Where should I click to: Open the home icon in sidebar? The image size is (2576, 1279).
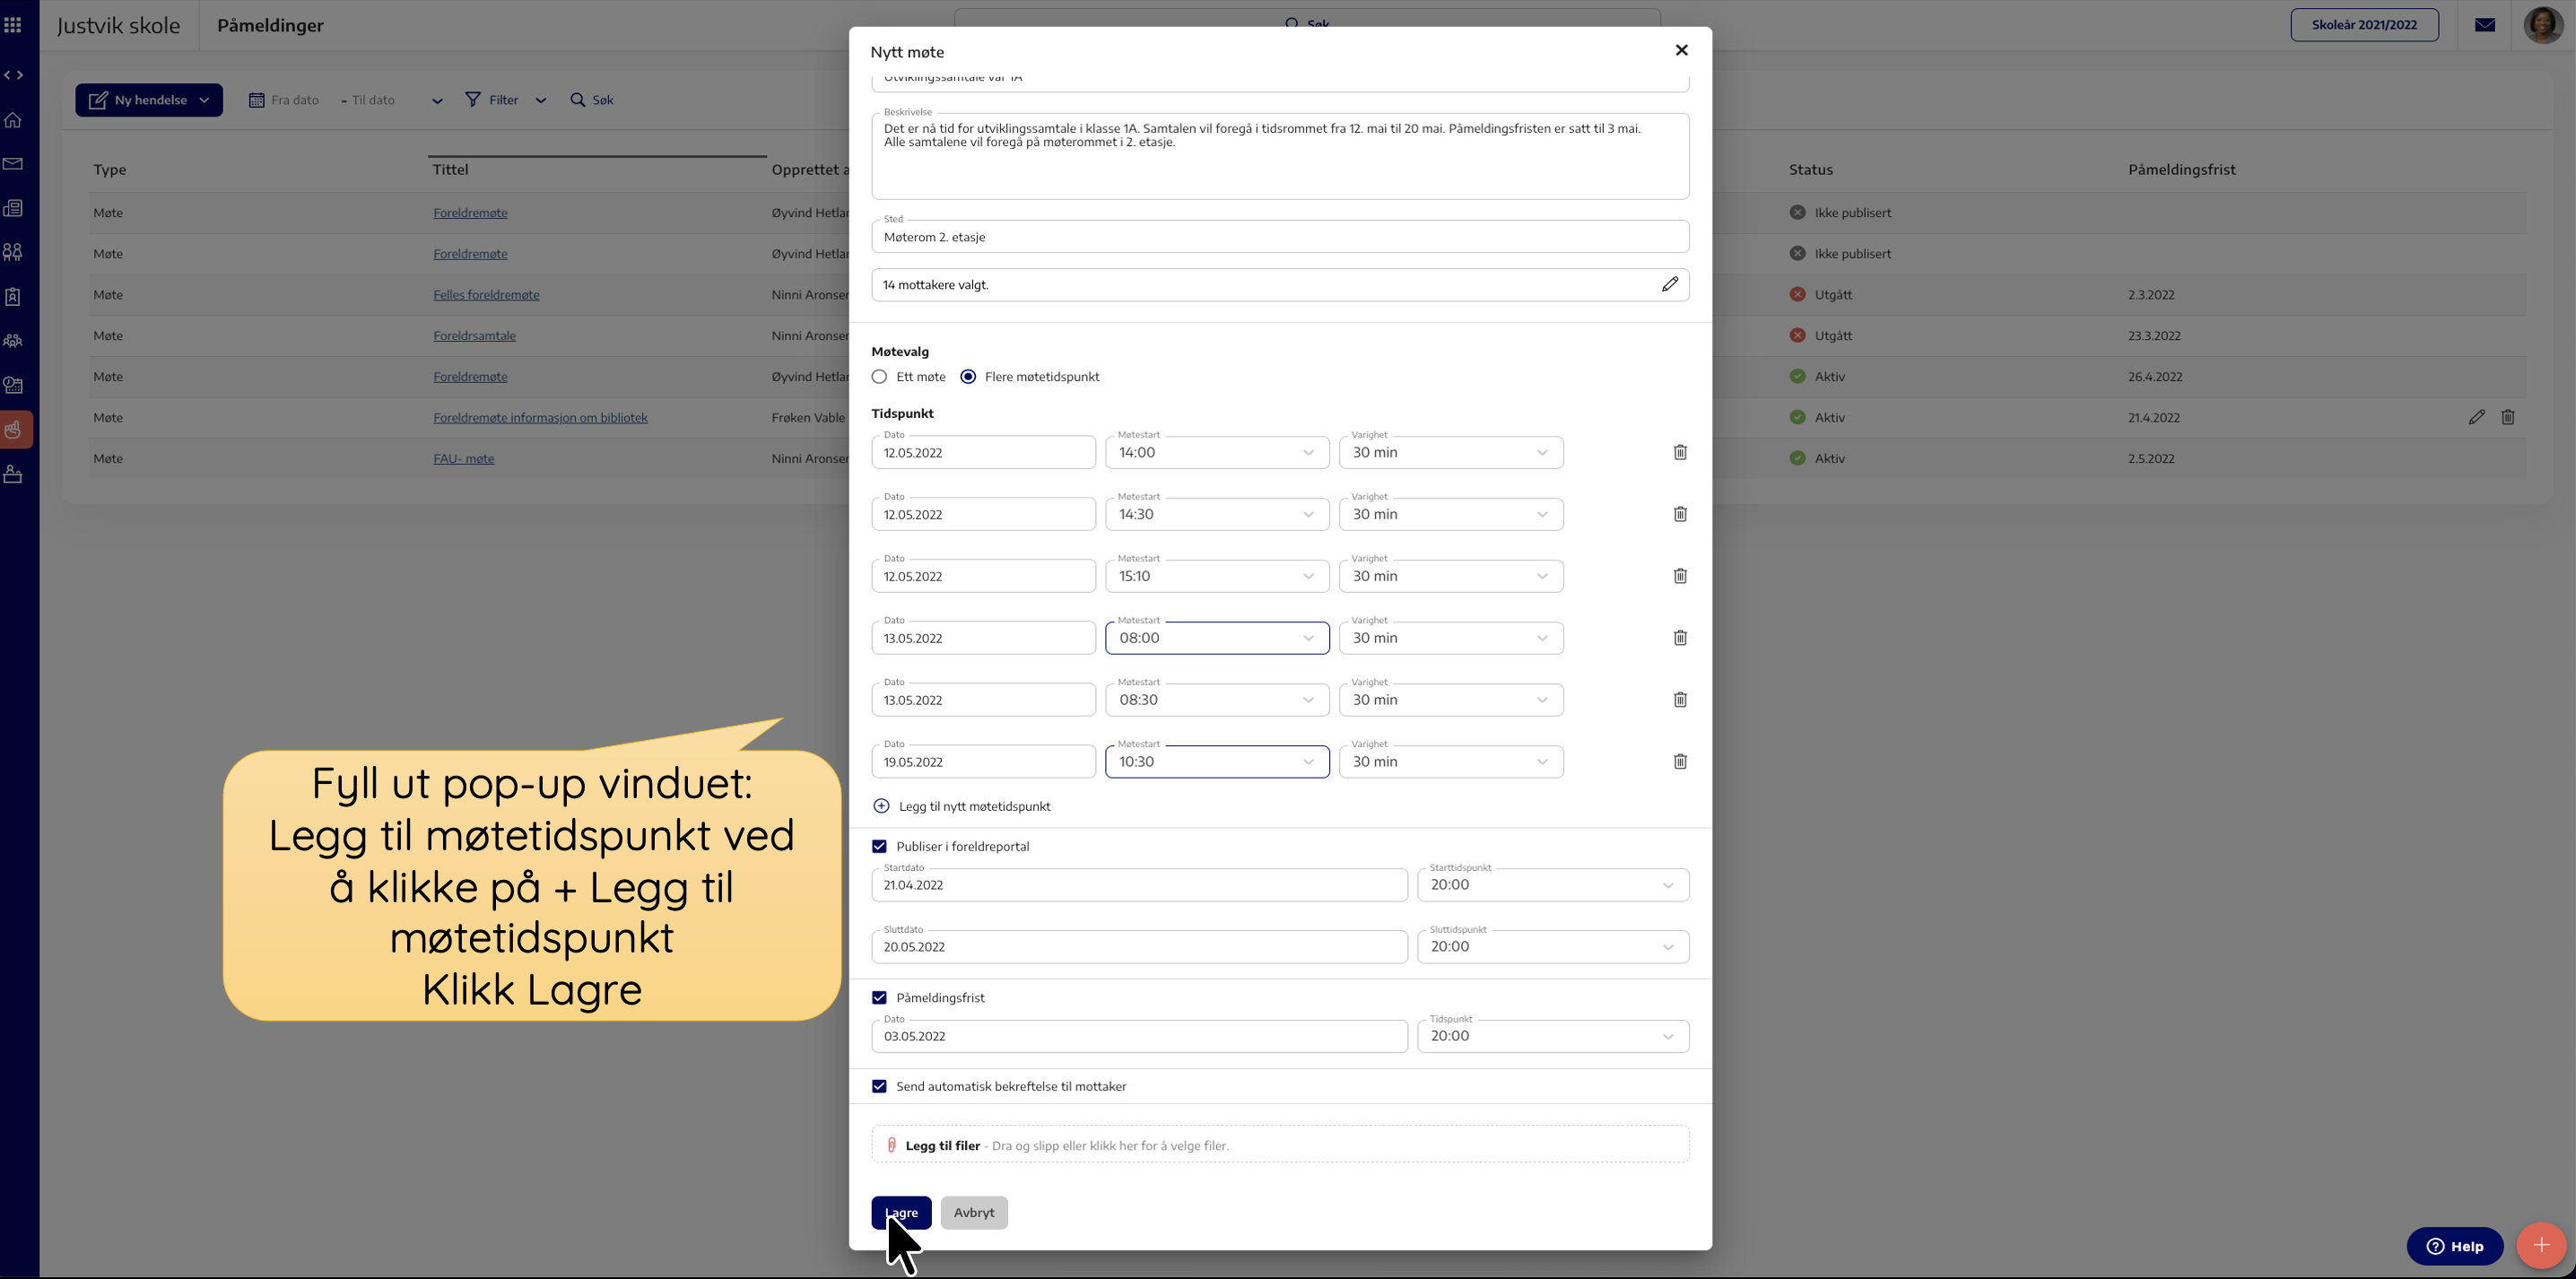click(x=13, y=120)
